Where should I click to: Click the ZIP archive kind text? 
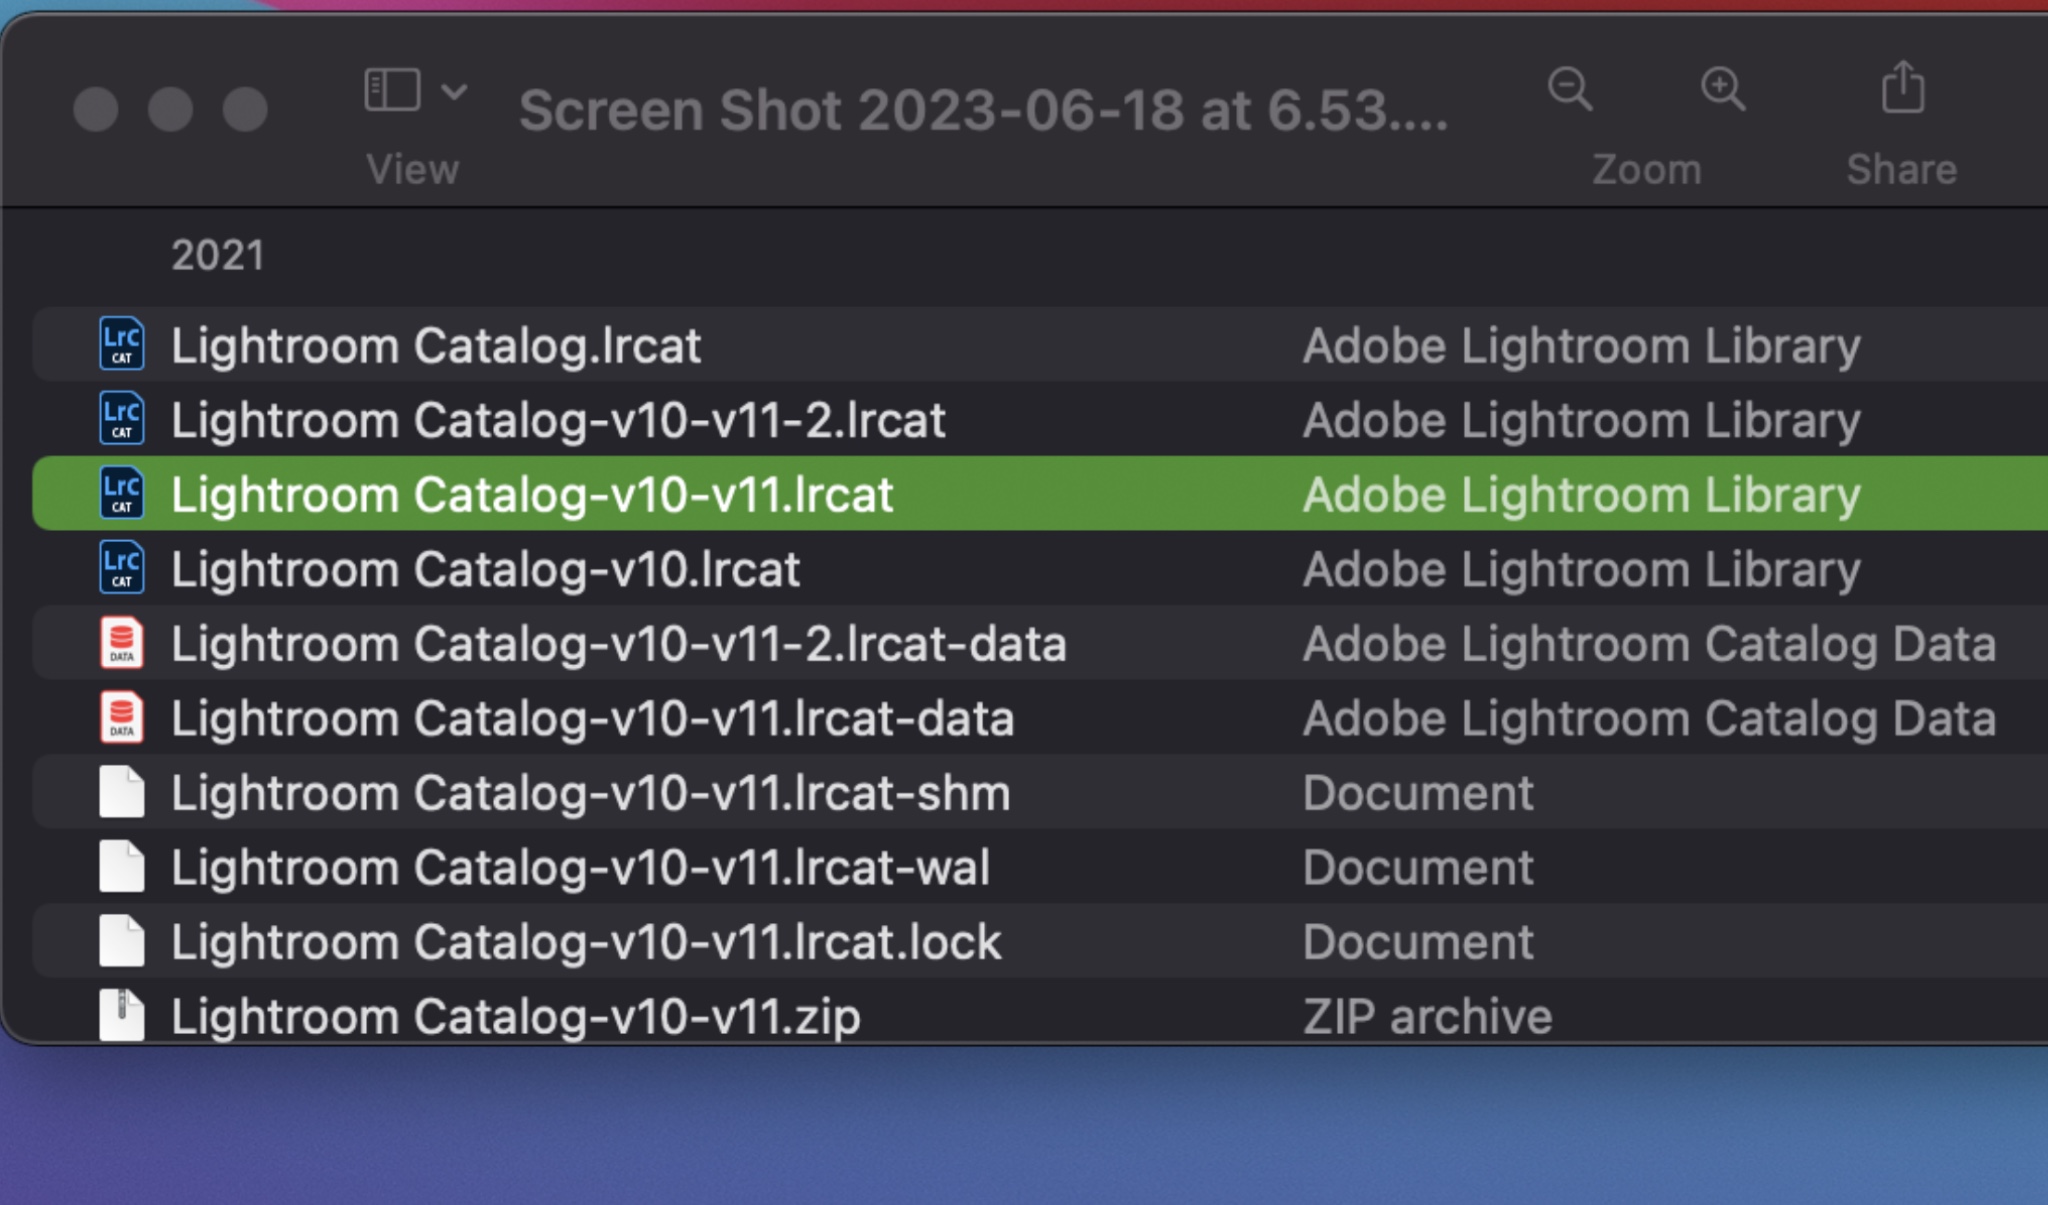1427,1016
